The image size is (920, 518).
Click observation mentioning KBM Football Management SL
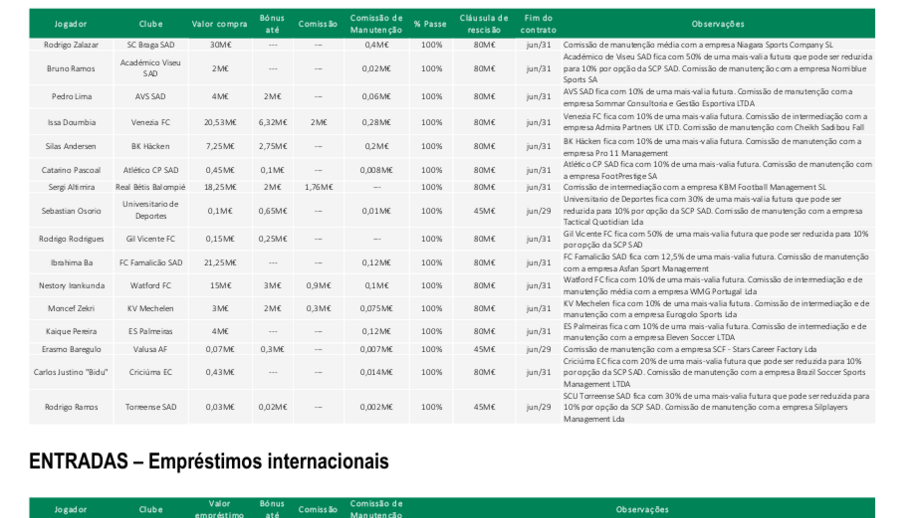pos(694,187)
